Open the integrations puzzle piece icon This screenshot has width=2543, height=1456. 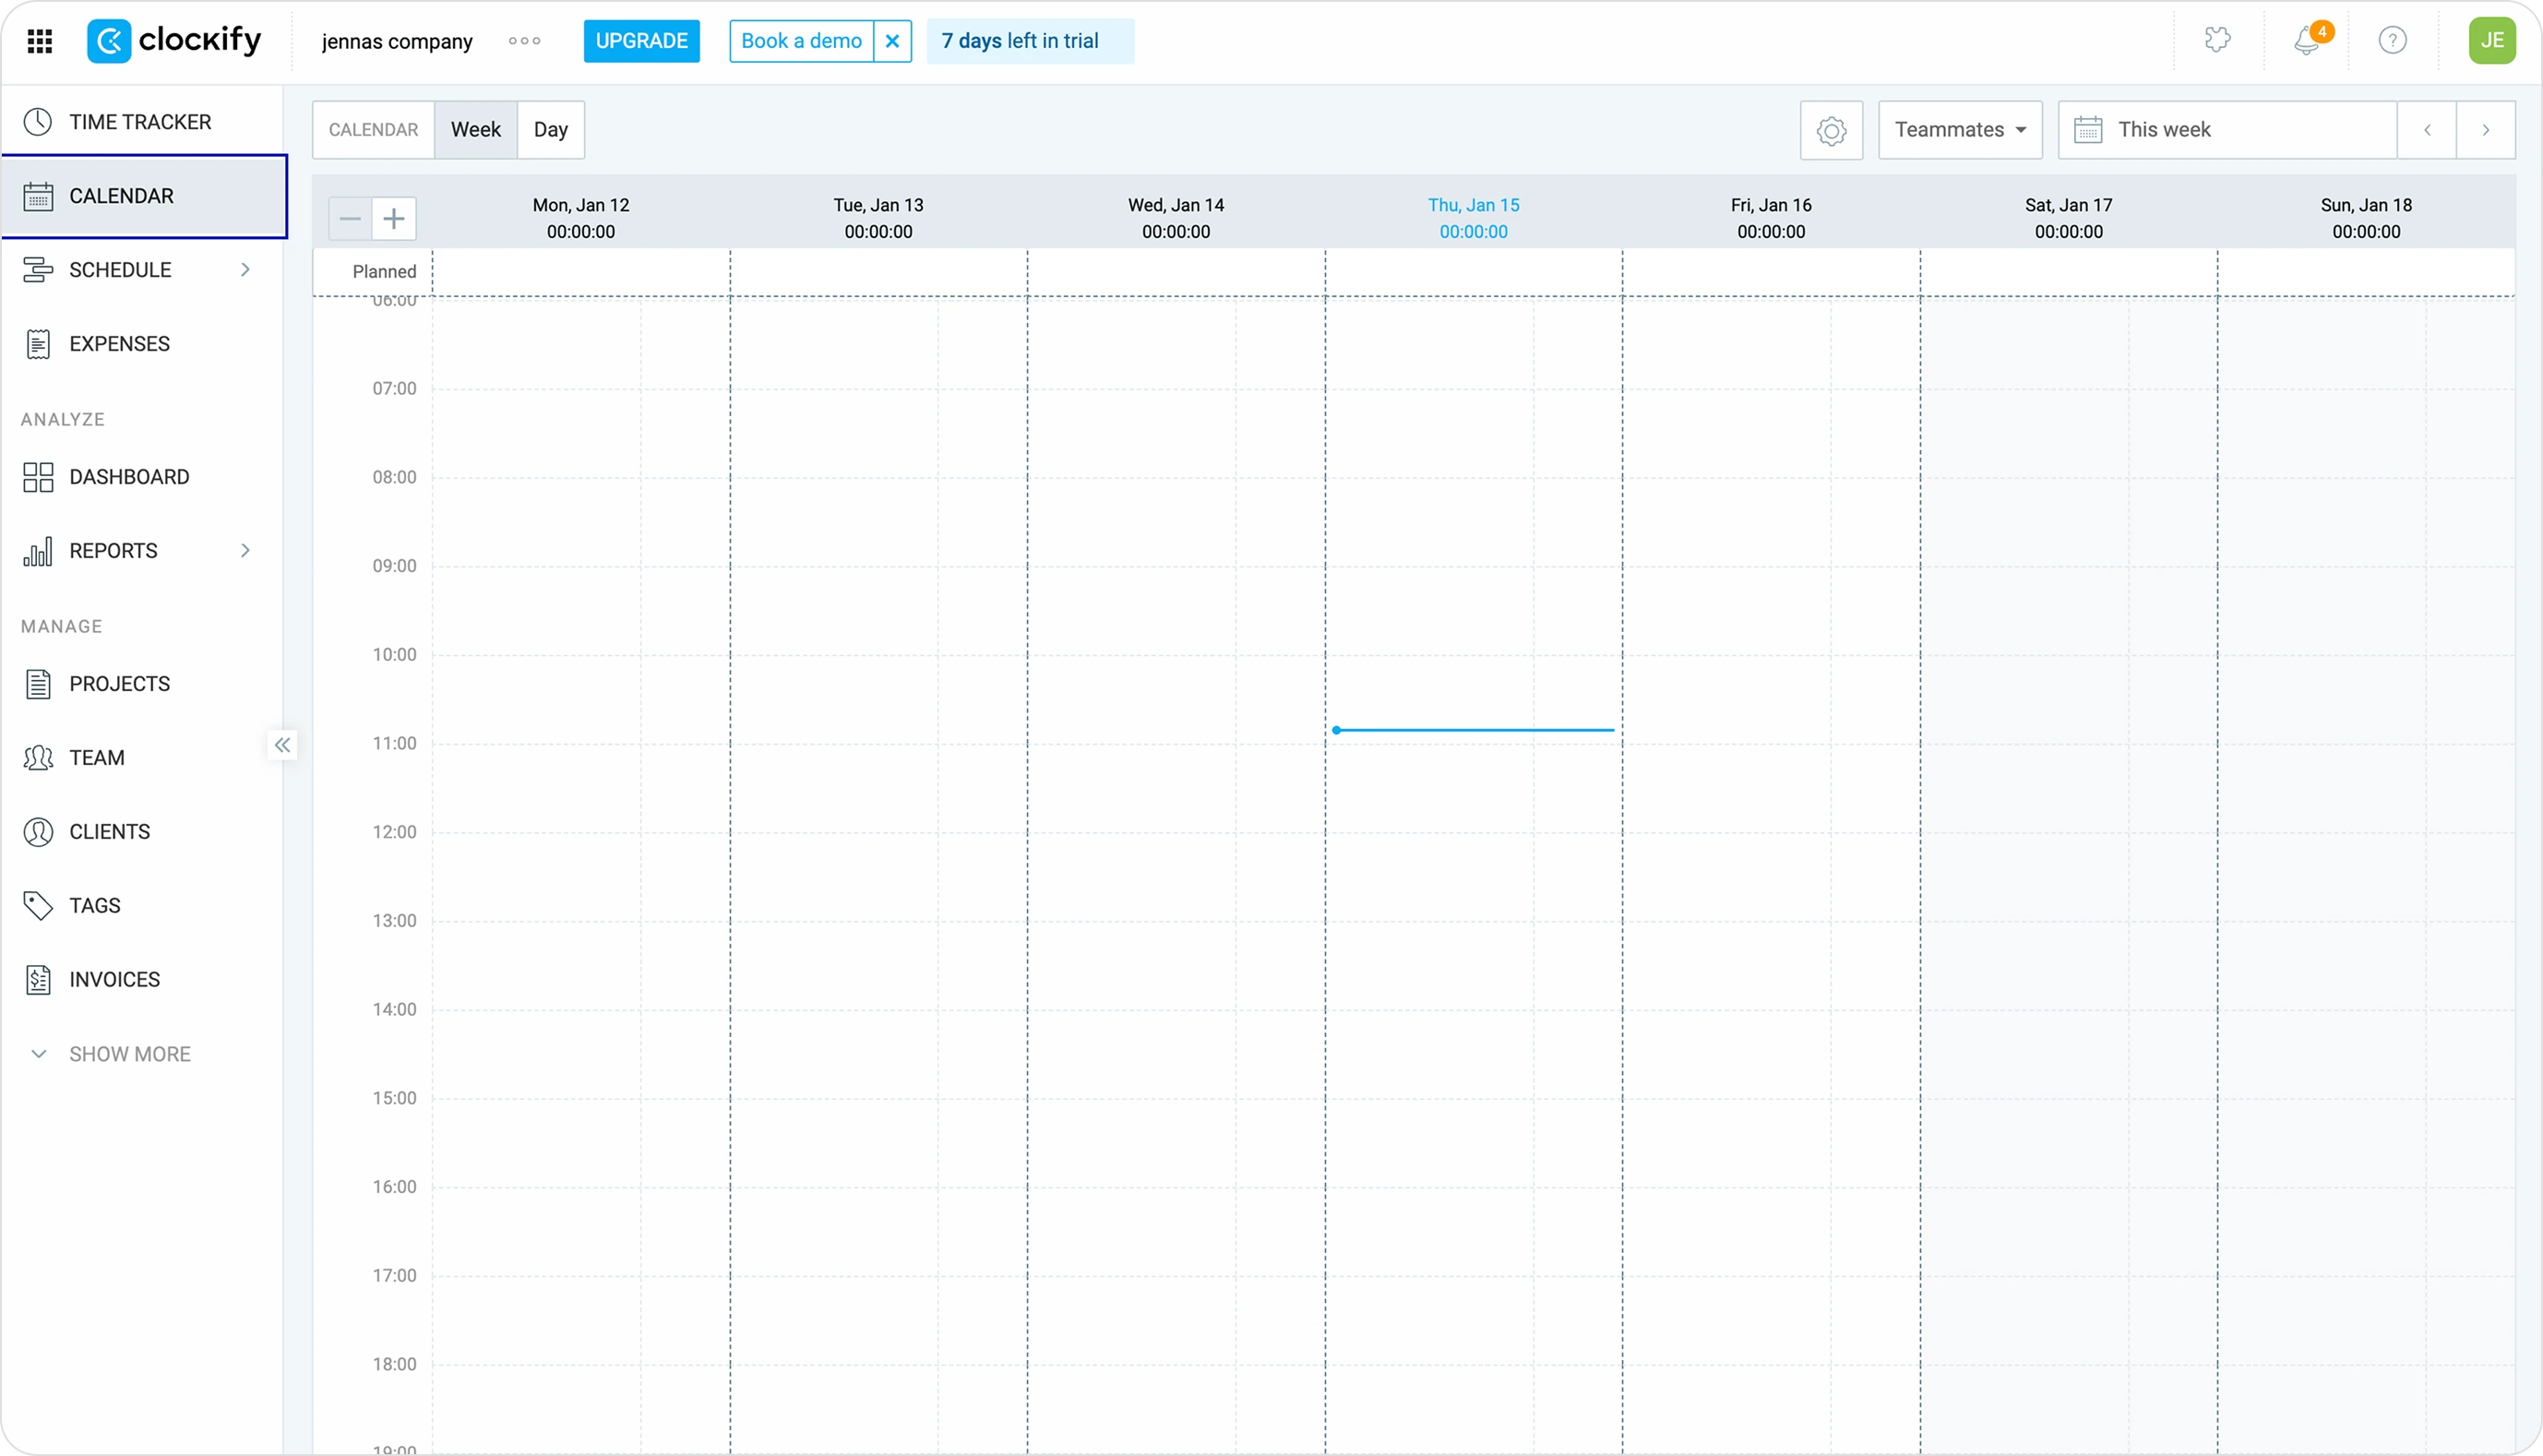pos(2217,41)
